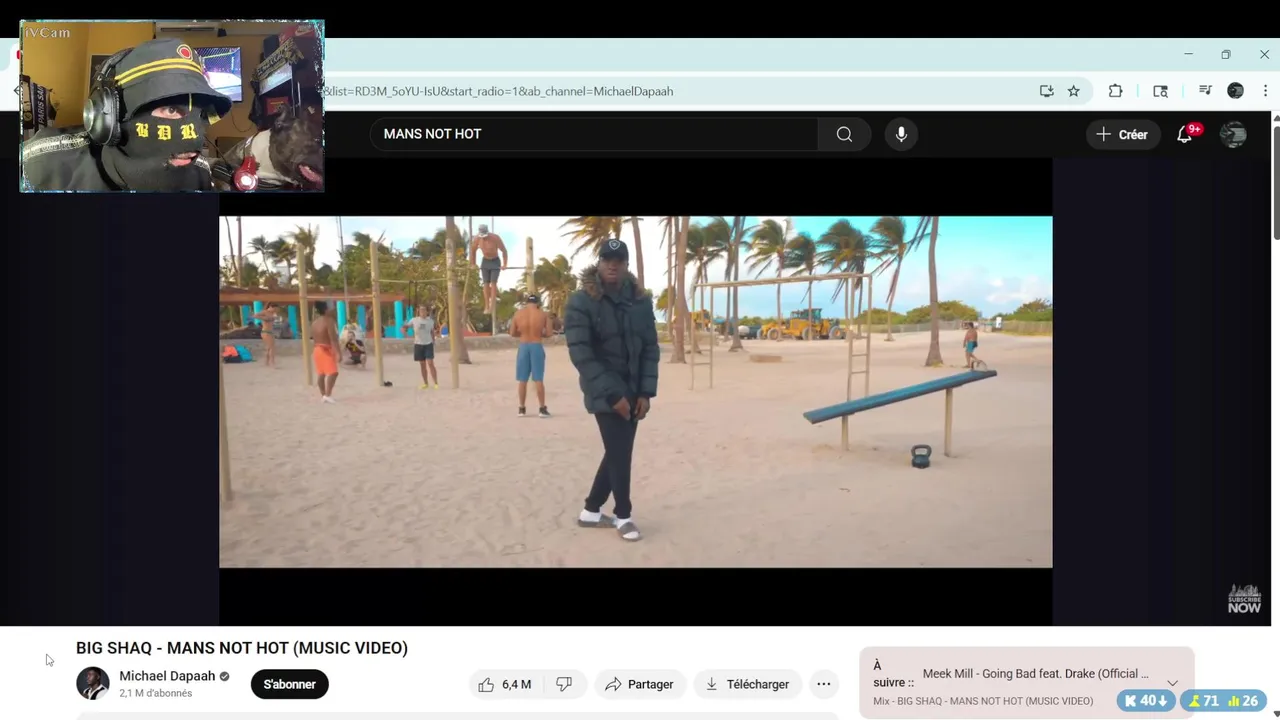Screen dimensions: 1280x720
Task: Subscribe with S'abonner button
Action: [x=290, y=684]
